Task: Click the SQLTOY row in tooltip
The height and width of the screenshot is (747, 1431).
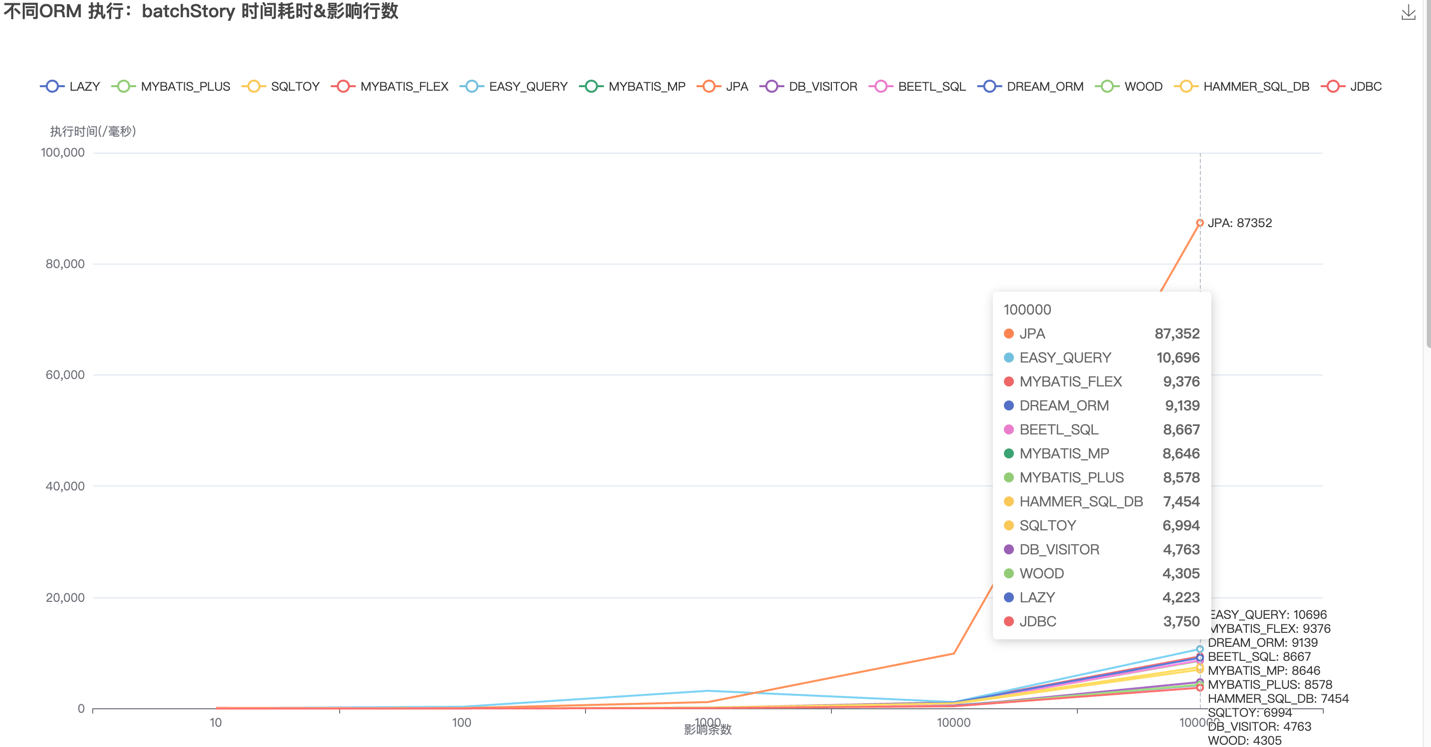Action: [x=1101, y=526]
